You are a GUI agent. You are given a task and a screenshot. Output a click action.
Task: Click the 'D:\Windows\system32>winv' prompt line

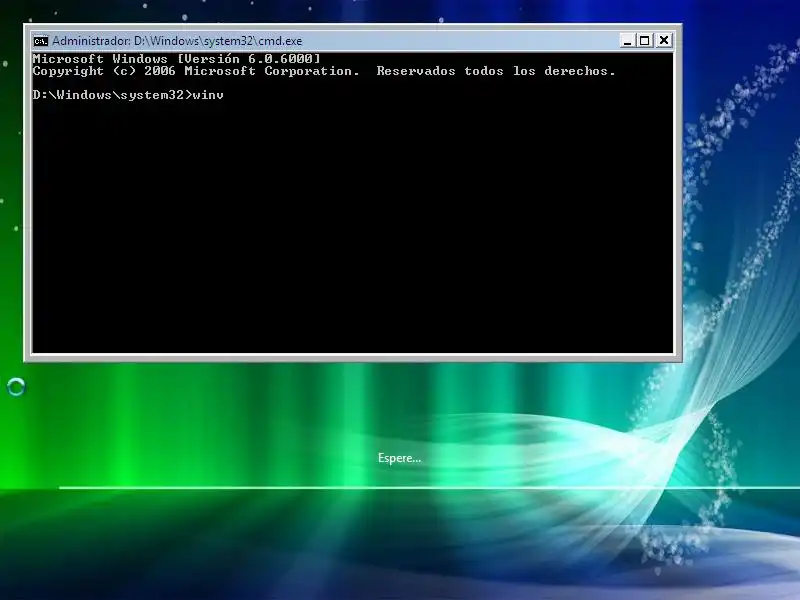coord(128,95)
